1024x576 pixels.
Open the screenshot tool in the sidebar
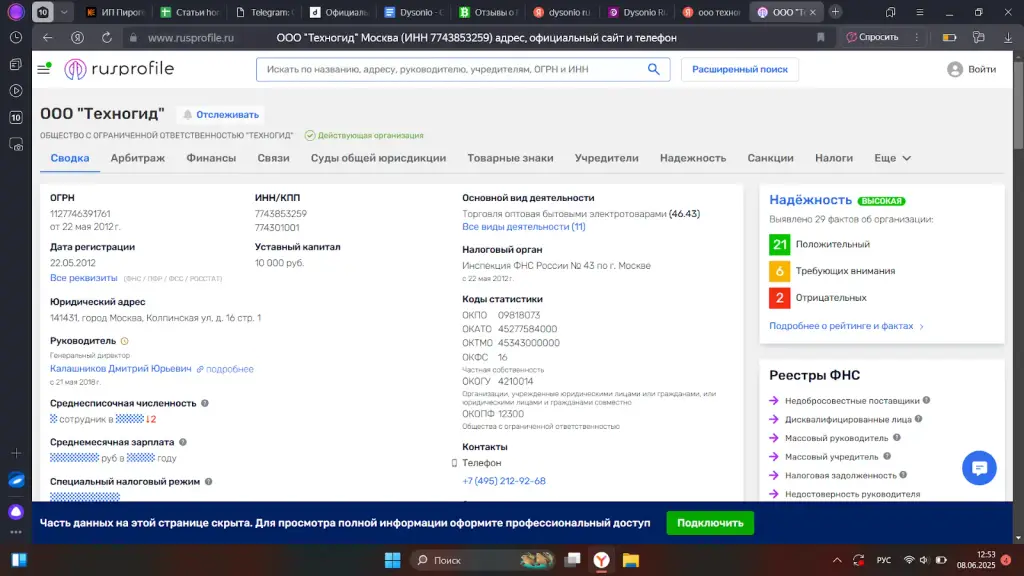(16, 144)
